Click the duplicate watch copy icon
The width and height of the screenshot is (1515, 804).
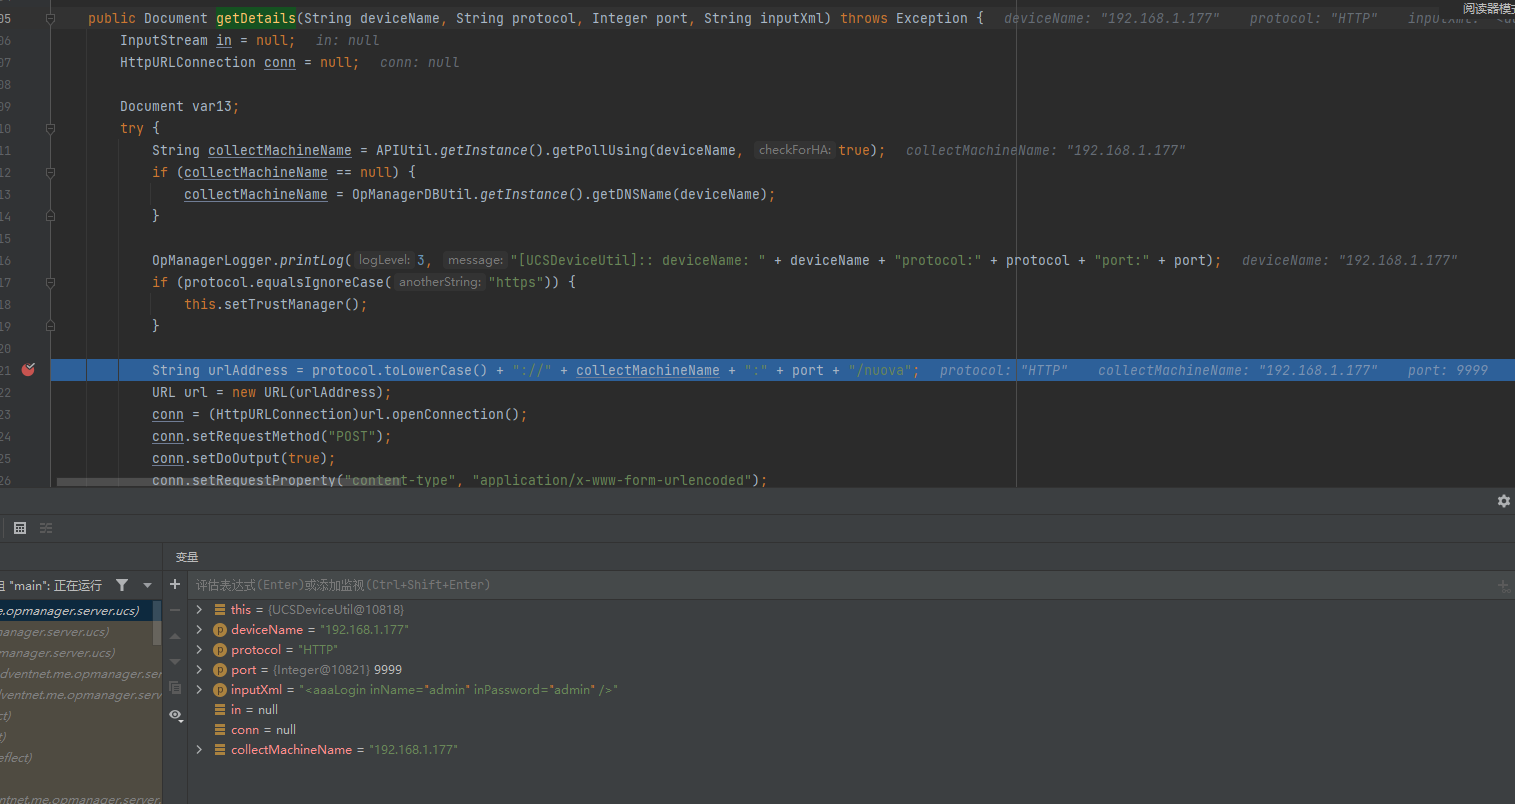[175, 688]
